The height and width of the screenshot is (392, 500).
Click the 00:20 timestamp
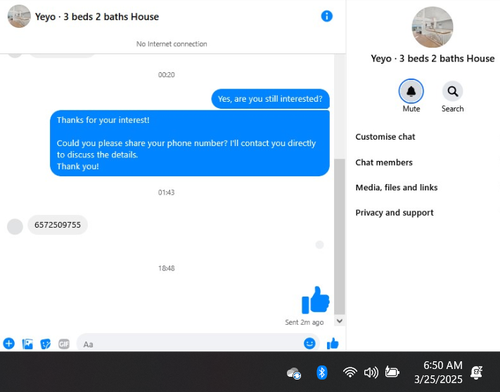(166, 75)
